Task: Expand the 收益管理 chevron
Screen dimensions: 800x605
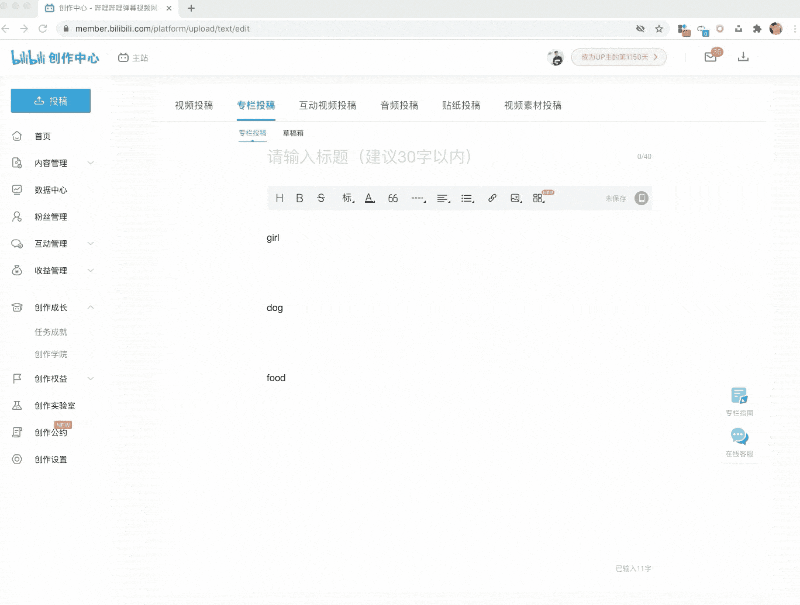Action: click(90, 270)
